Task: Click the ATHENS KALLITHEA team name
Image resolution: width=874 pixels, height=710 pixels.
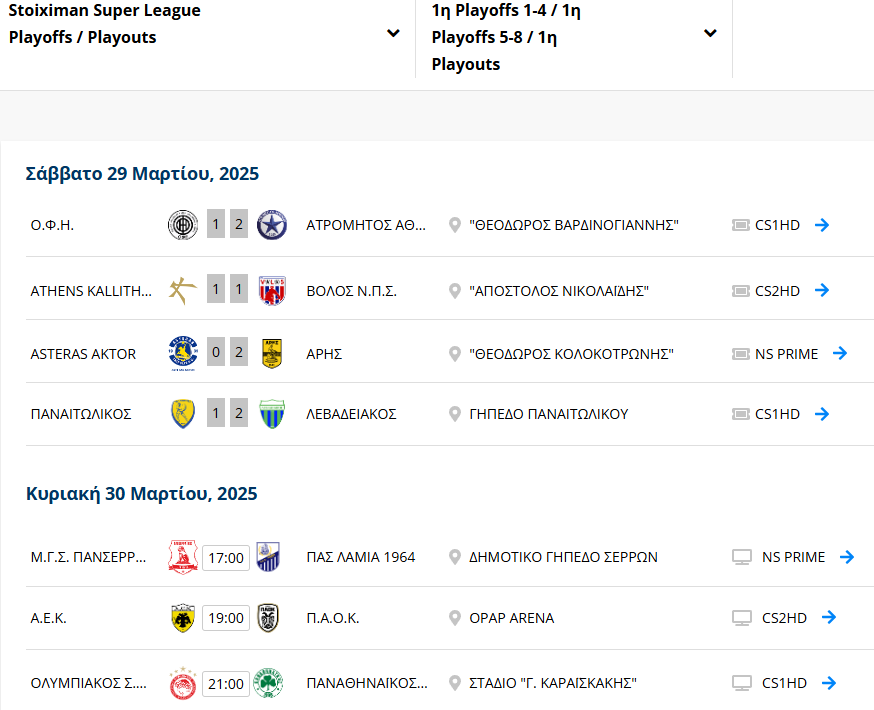Action: 91,291
